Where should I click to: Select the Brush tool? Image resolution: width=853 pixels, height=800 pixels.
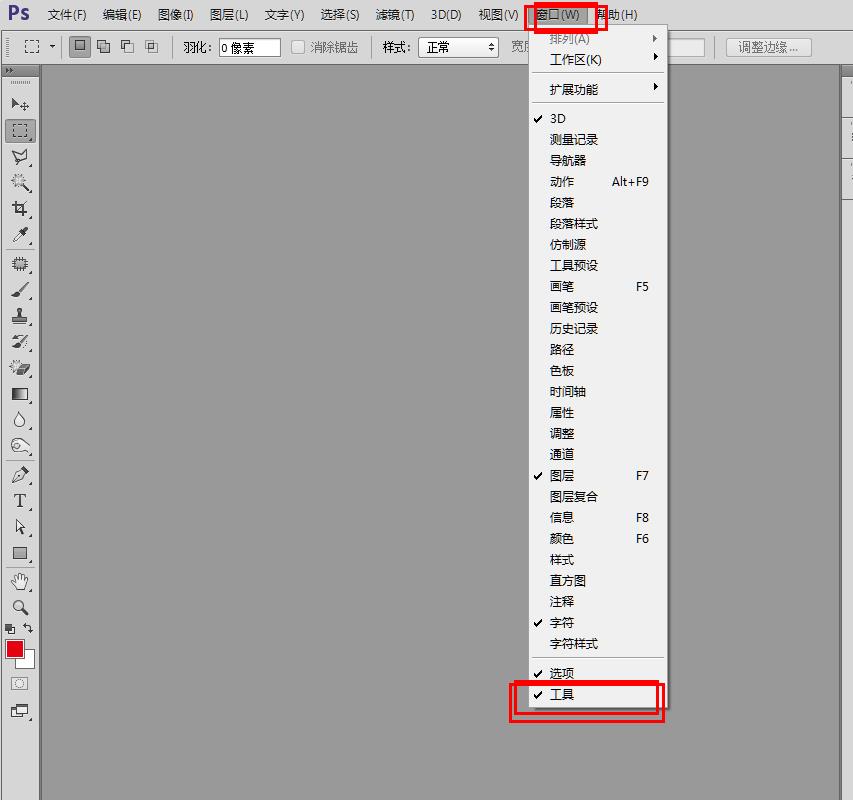(x=20, y=290)
